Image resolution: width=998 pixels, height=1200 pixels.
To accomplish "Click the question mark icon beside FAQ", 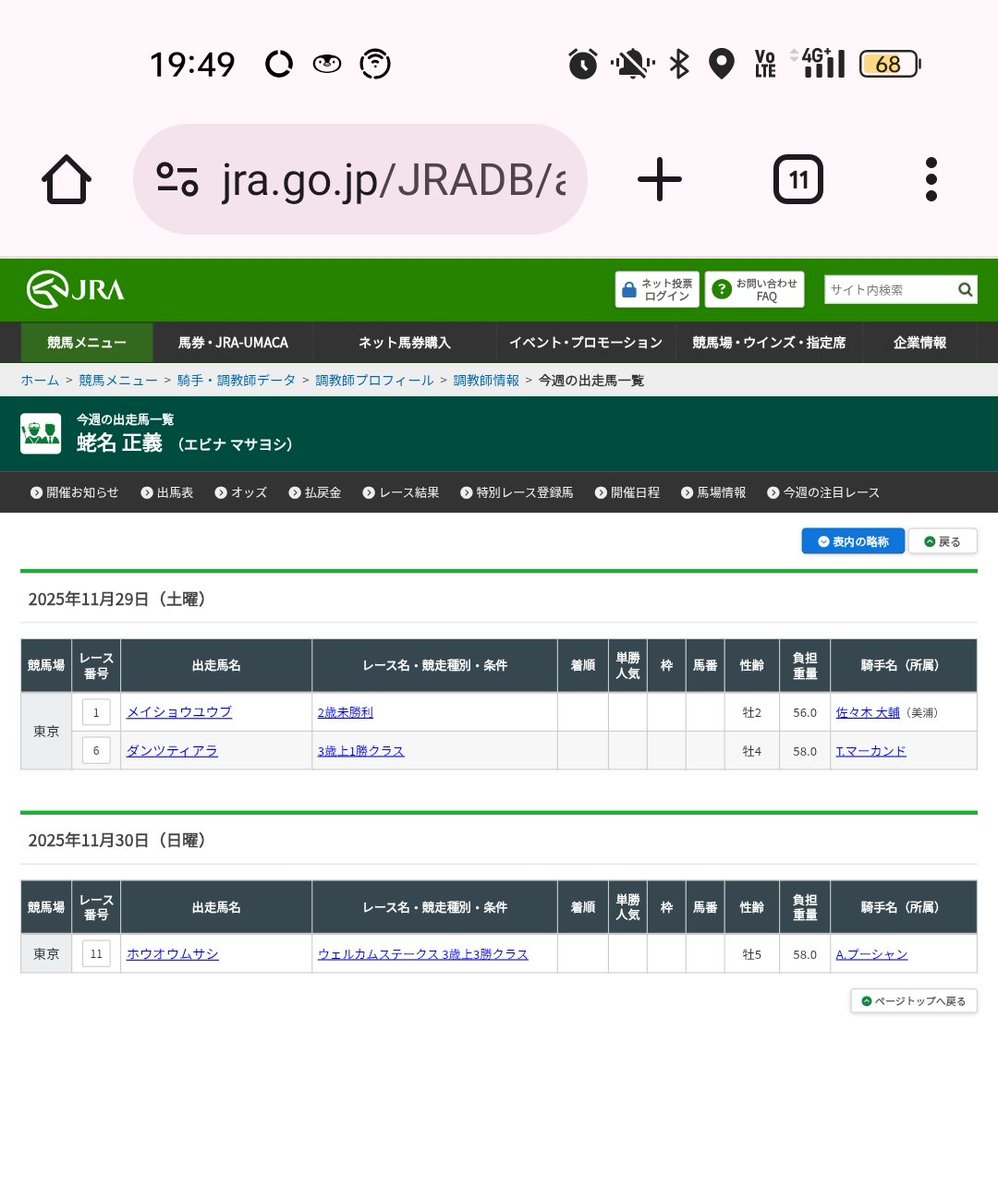I will (721, 289).
